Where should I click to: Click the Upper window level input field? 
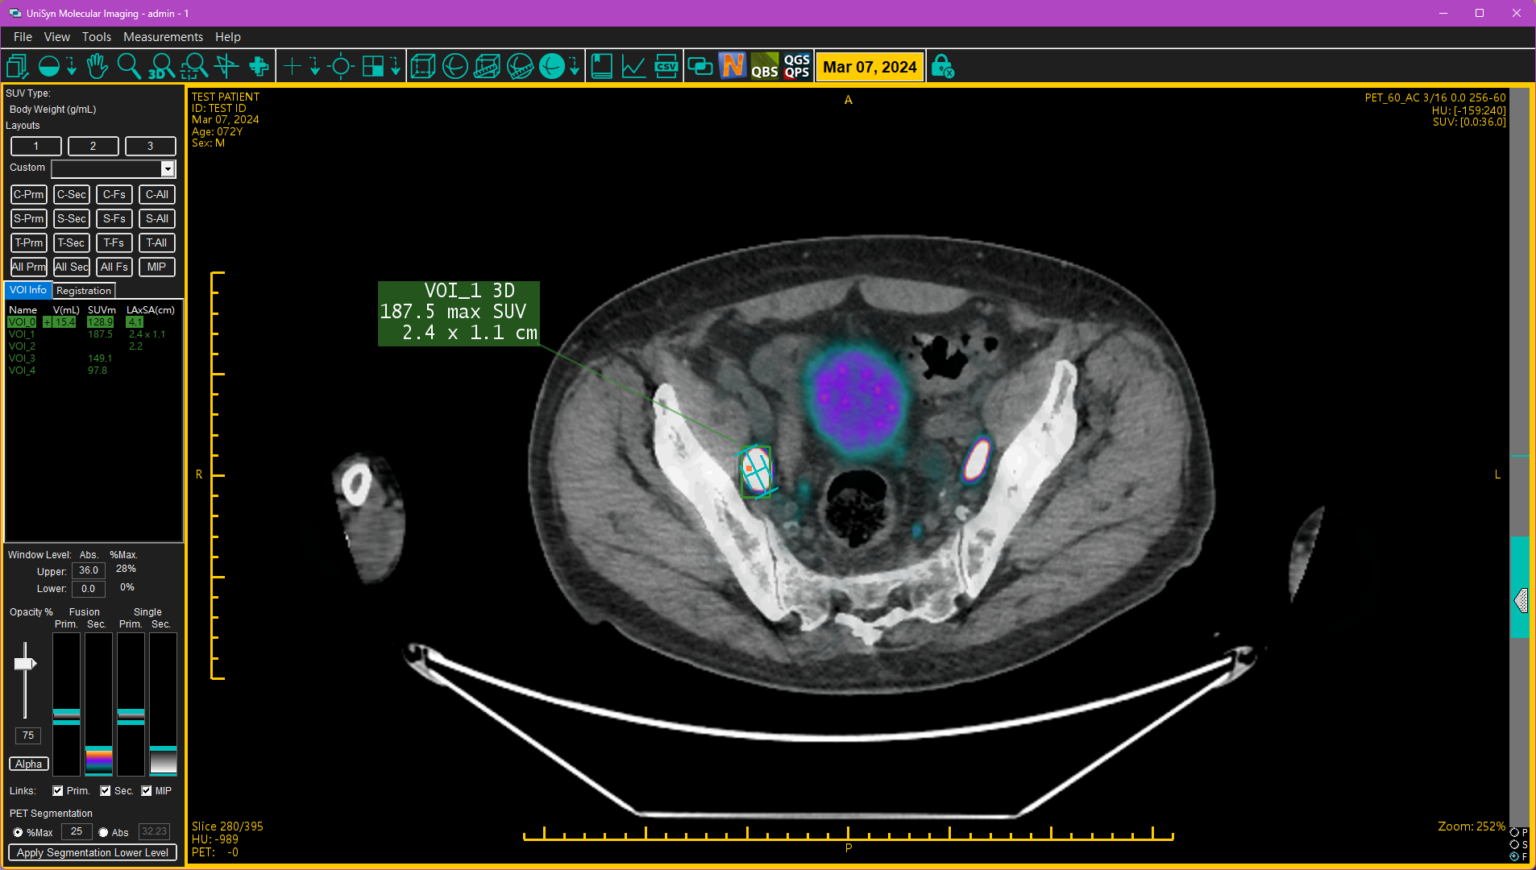tap(88, 570)
